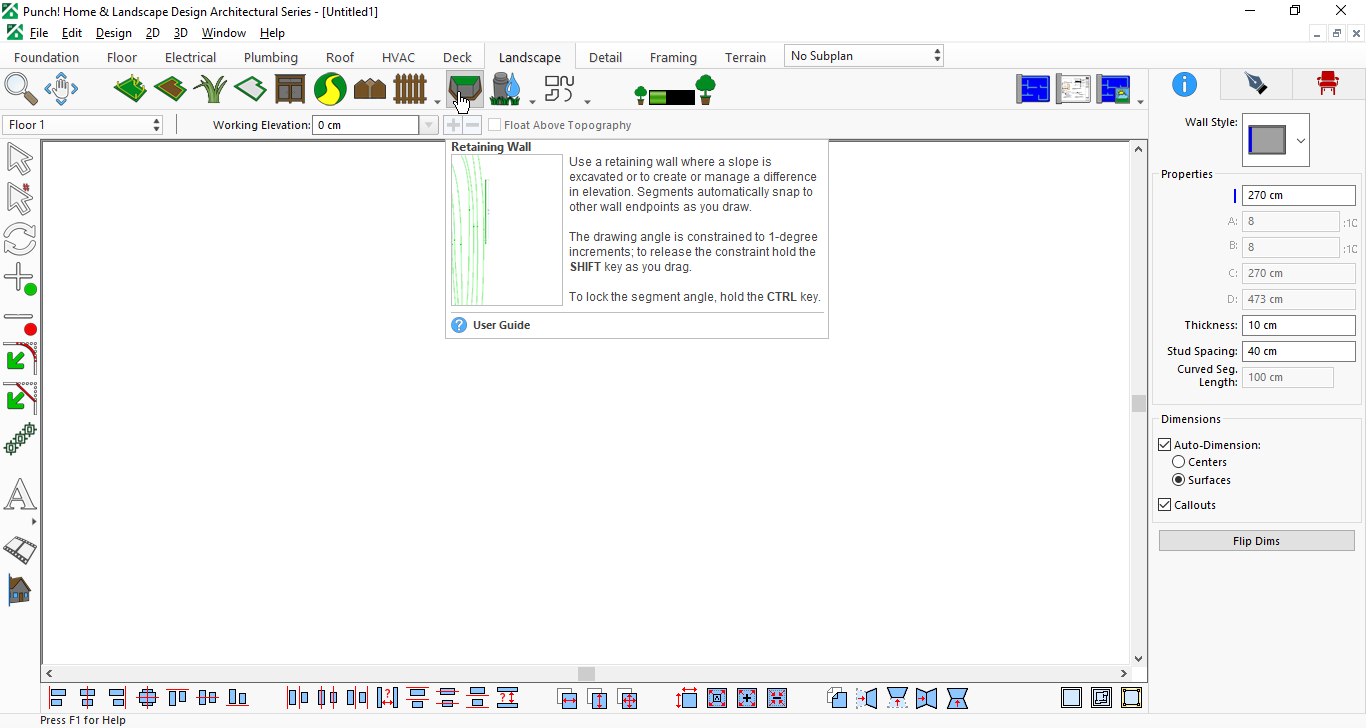
Task: Uncheck the Callouts checkbox
Action: [x=1164, y=505]
